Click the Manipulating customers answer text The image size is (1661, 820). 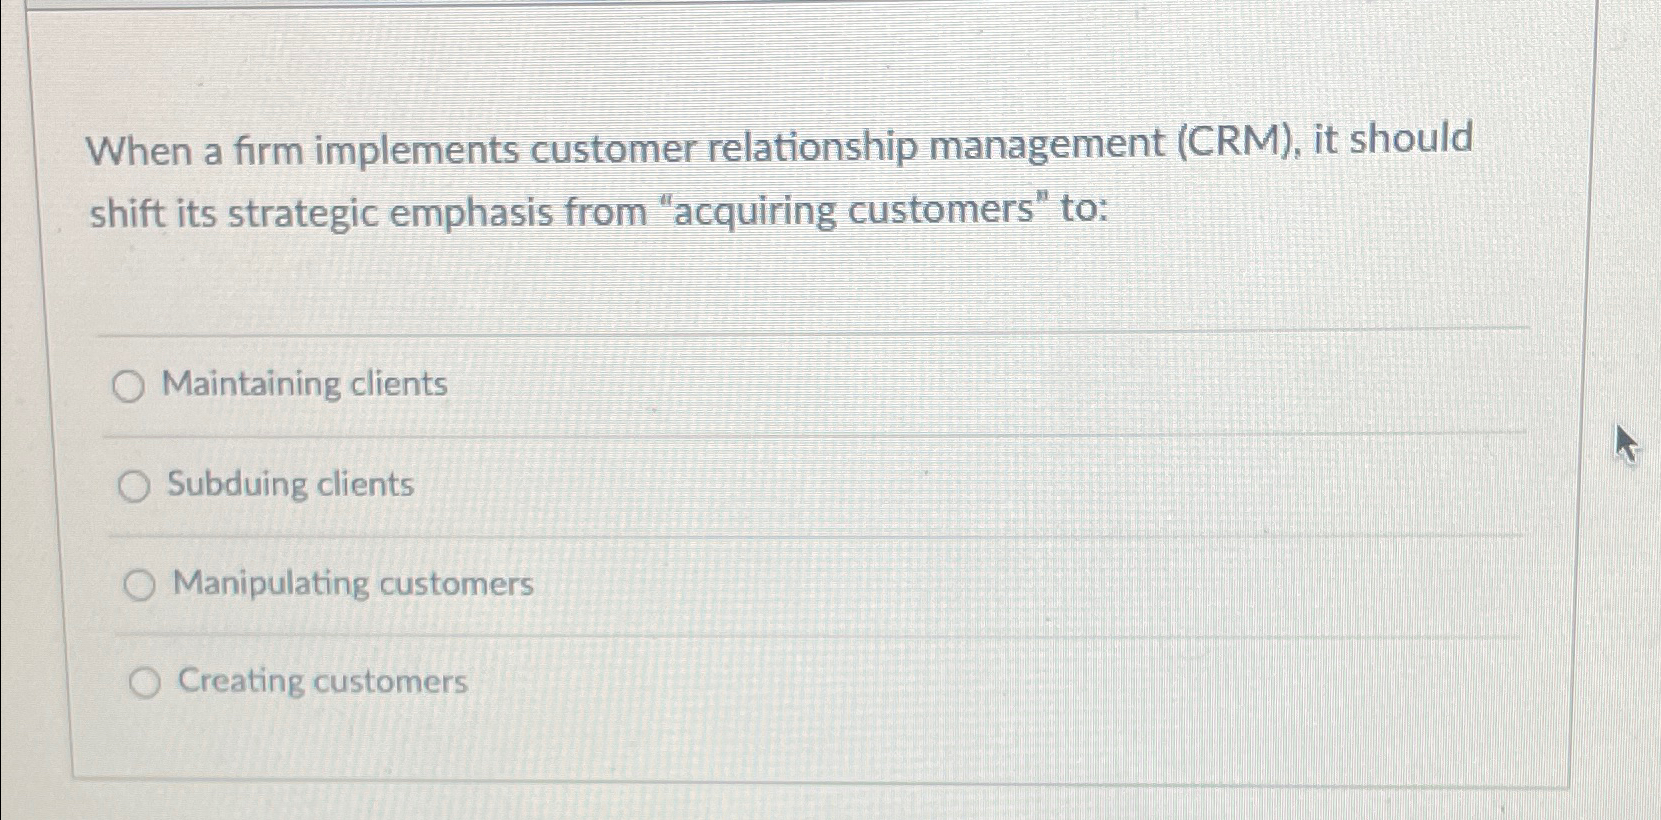(x=352, y=584)
